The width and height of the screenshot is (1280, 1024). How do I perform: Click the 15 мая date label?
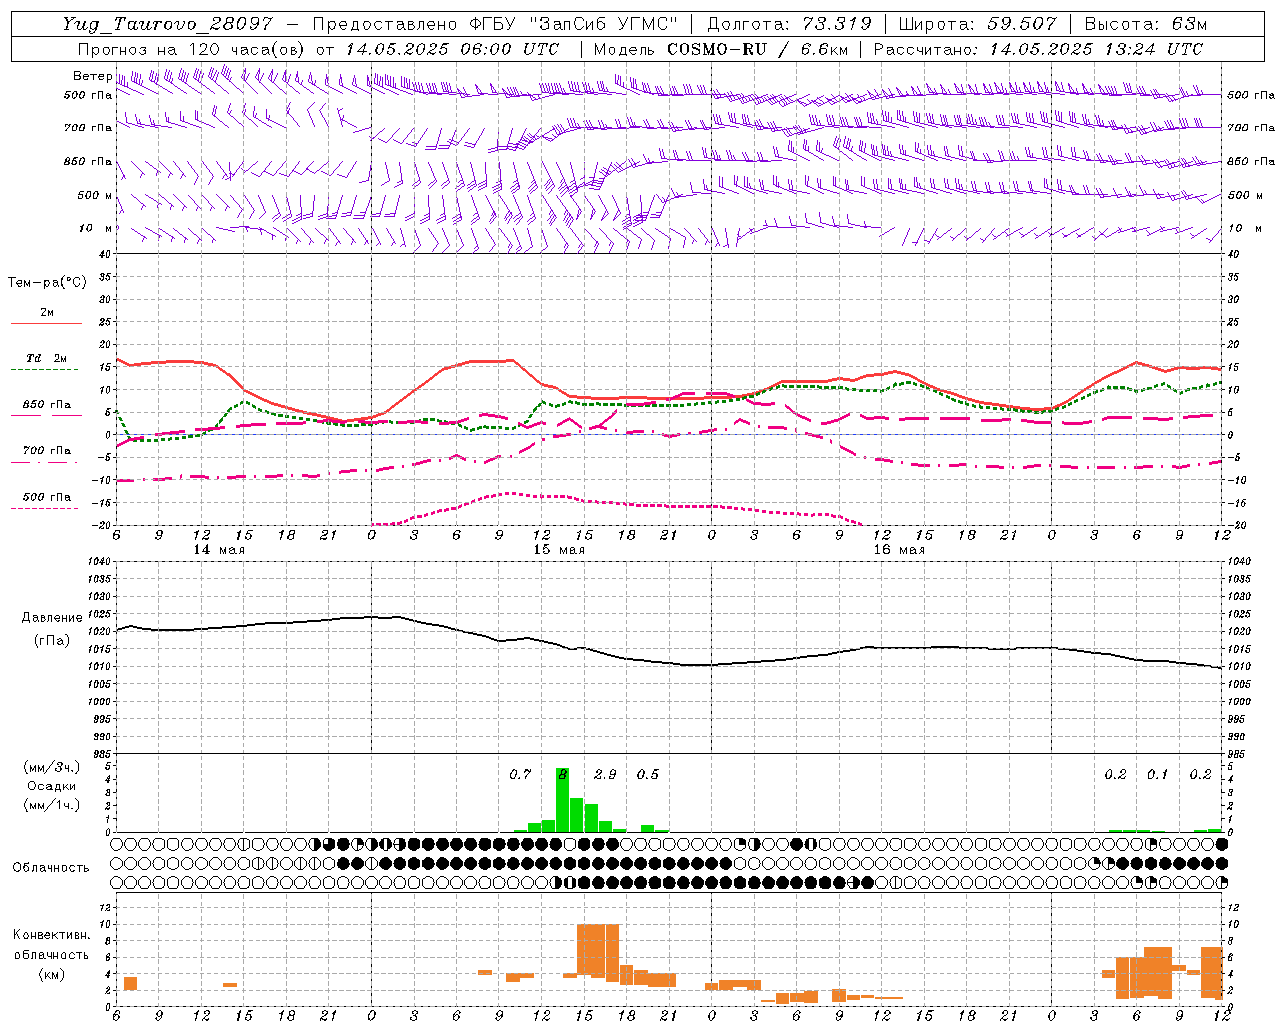click(559, 550)
